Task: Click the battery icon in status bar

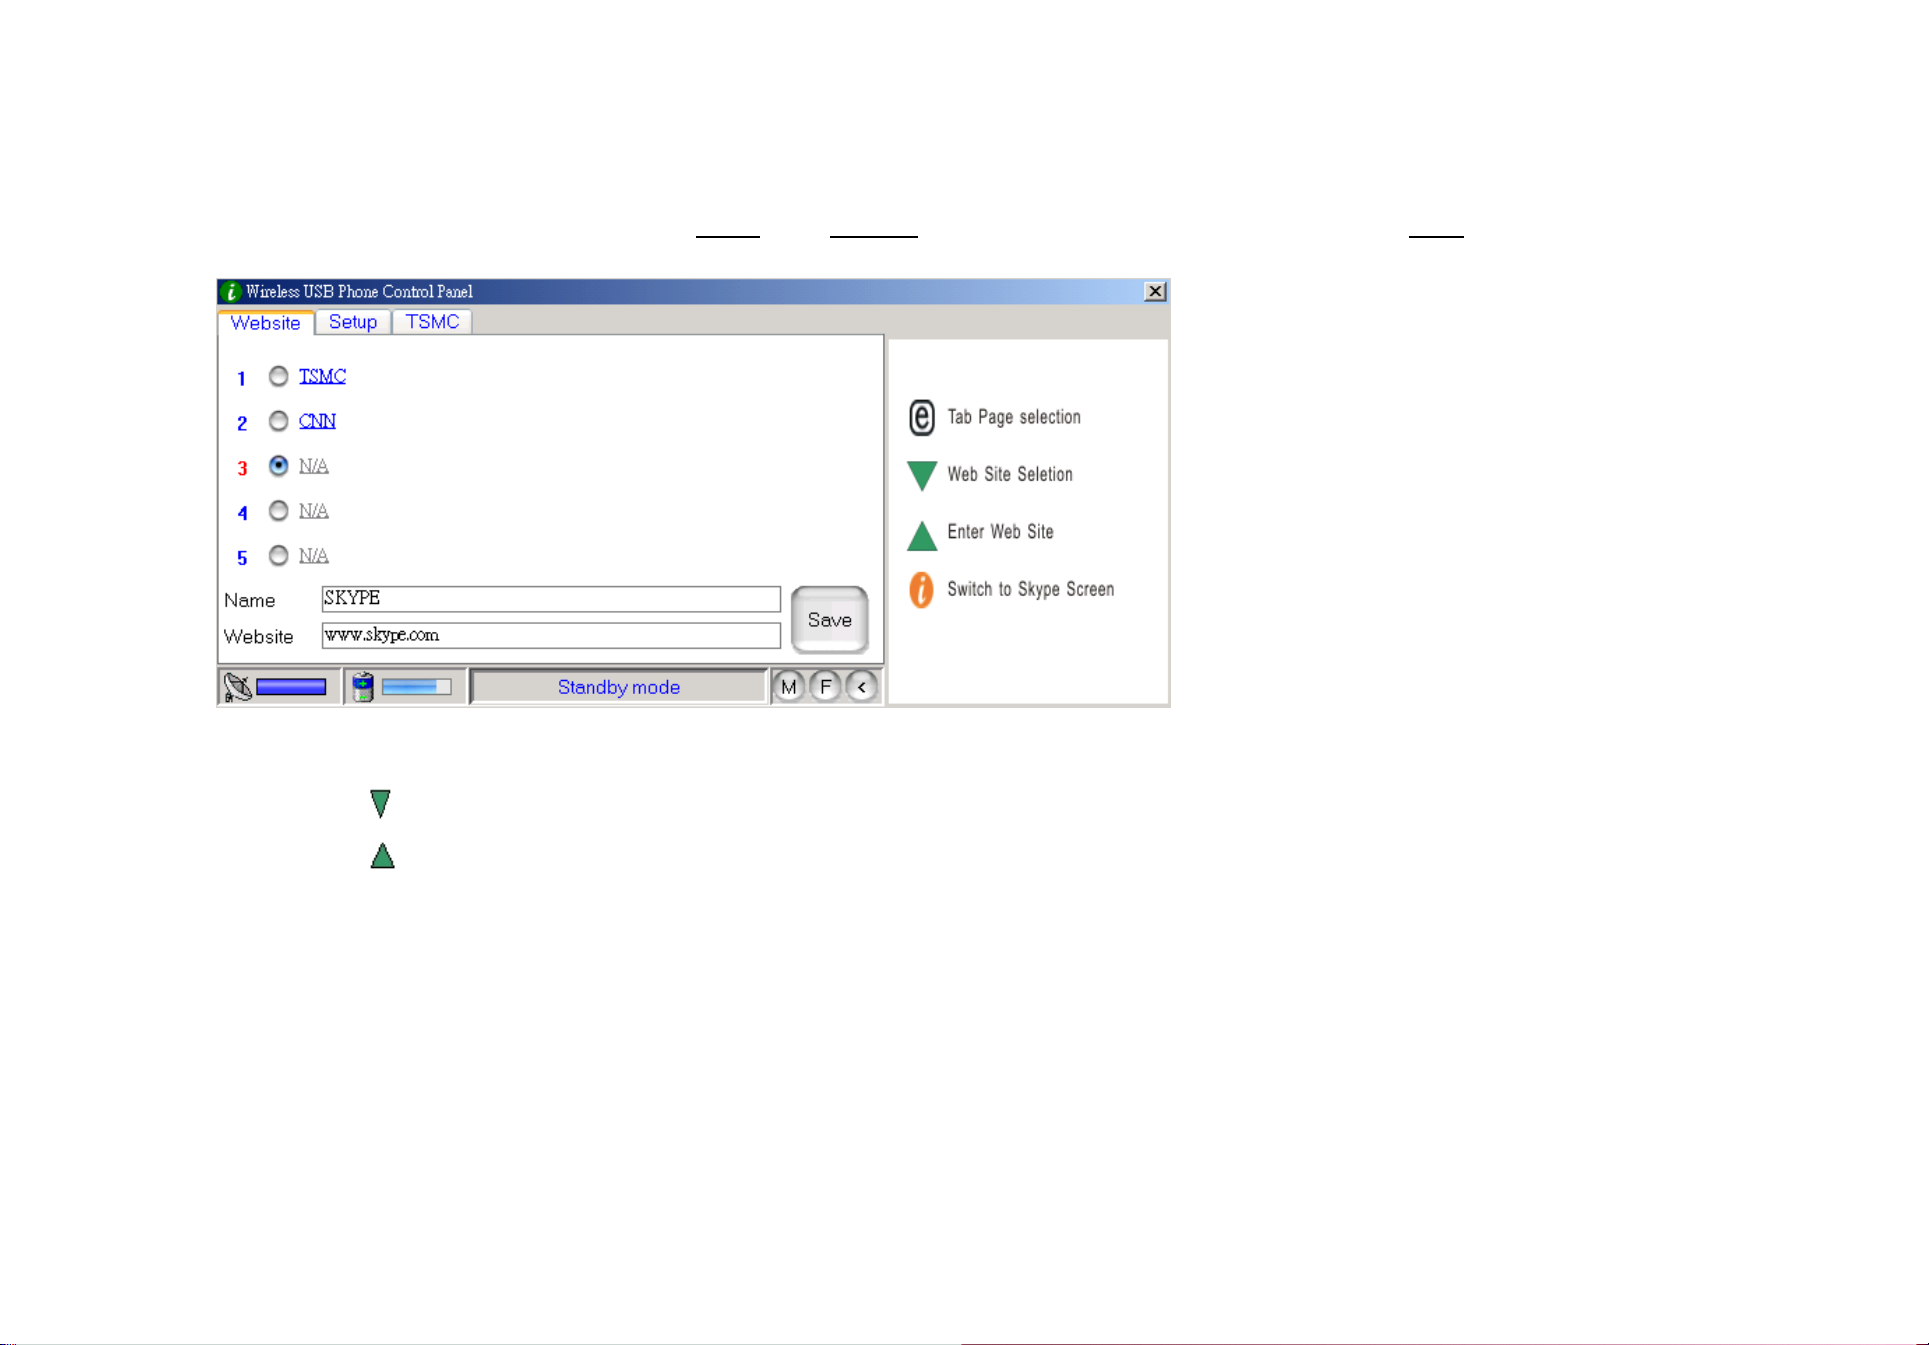Action: click(x=363, y=687)
